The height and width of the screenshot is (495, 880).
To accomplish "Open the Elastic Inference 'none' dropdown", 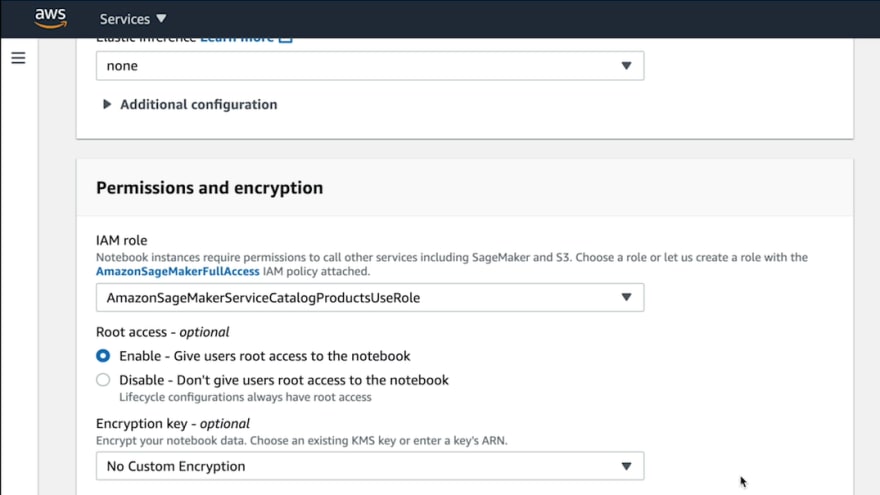I will point(370,66).
